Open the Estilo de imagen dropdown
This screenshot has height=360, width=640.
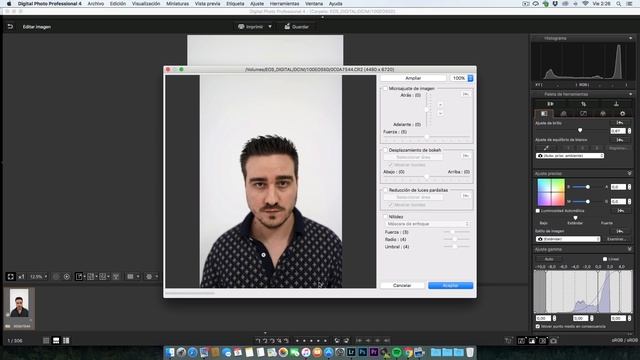coord(568,239)
